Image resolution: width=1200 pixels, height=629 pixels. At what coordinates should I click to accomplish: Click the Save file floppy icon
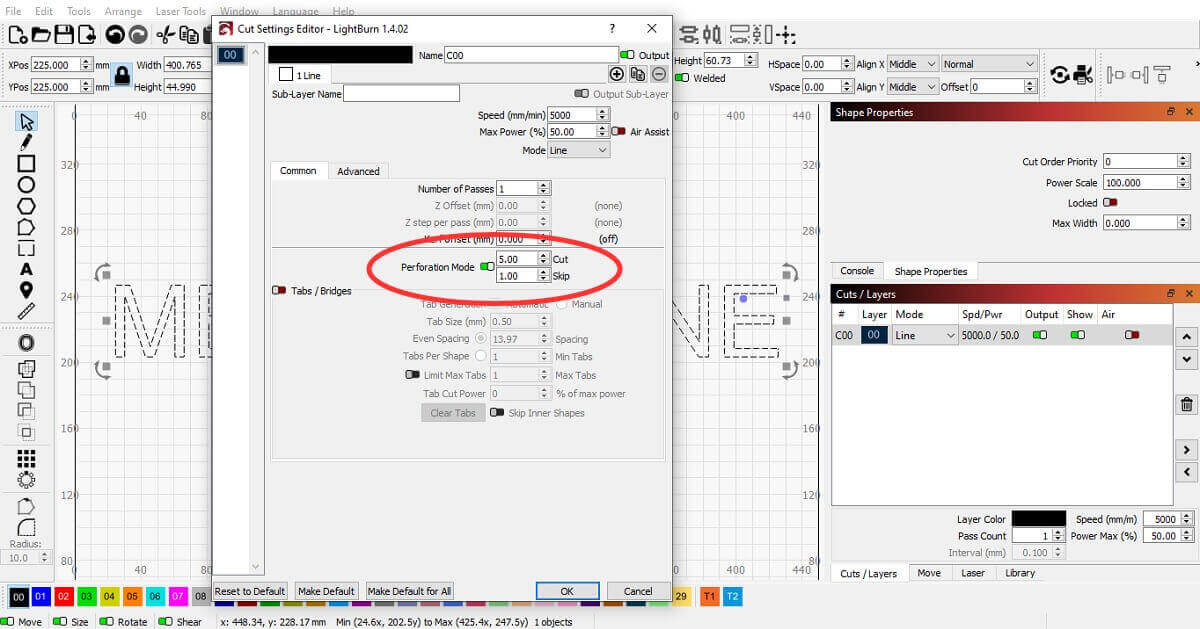tap(63, 35)
